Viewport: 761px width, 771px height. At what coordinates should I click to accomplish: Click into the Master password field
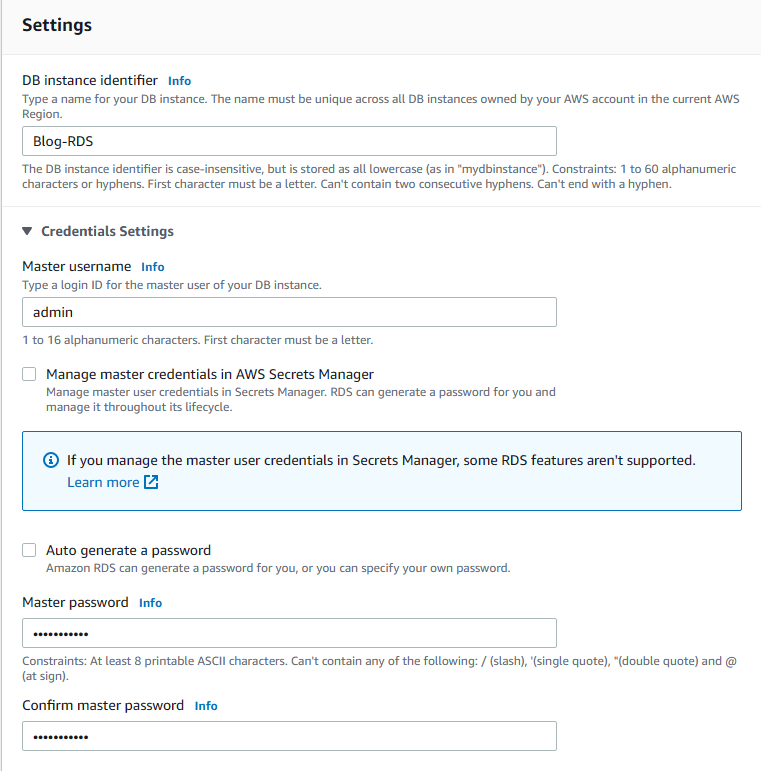(x=289, y=634)
